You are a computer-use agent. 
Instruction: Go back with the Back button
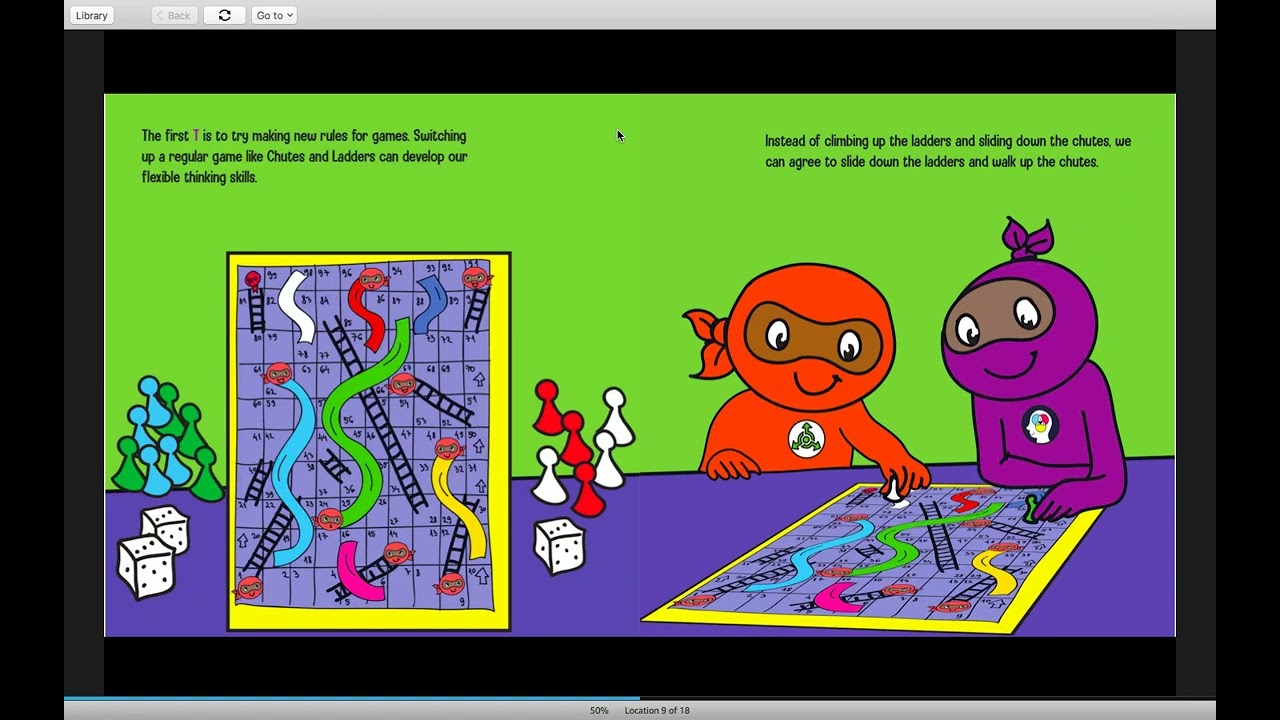point(174,15)
